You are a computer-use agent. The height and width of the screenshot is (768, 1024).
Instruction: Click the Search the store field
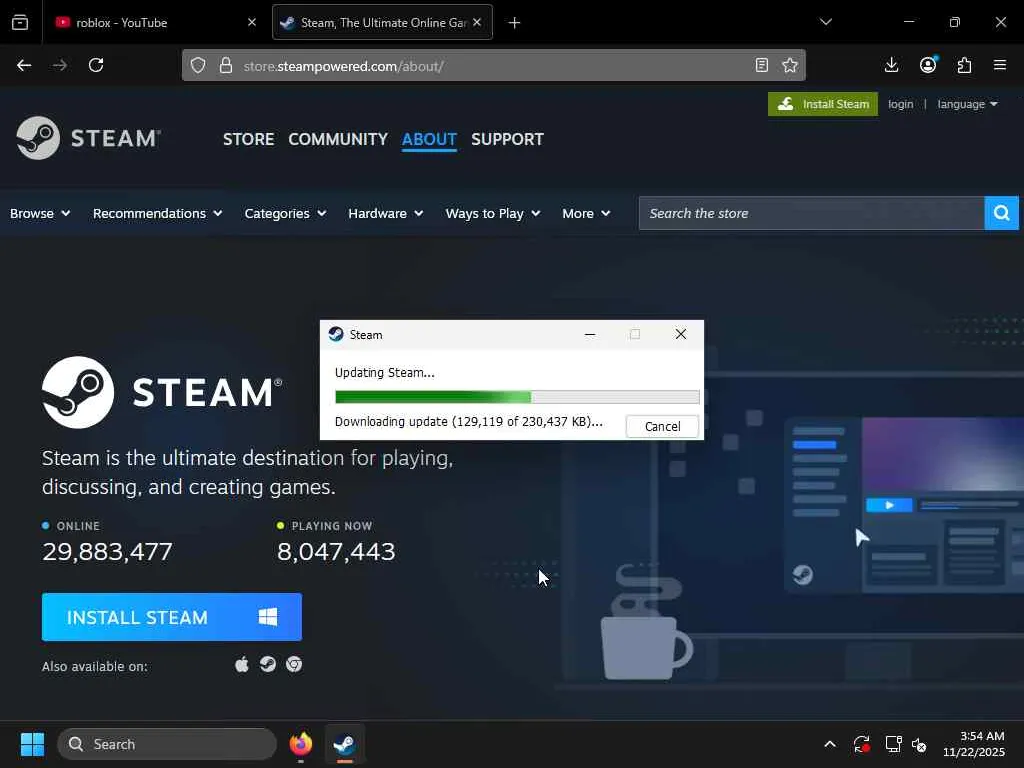812,214
